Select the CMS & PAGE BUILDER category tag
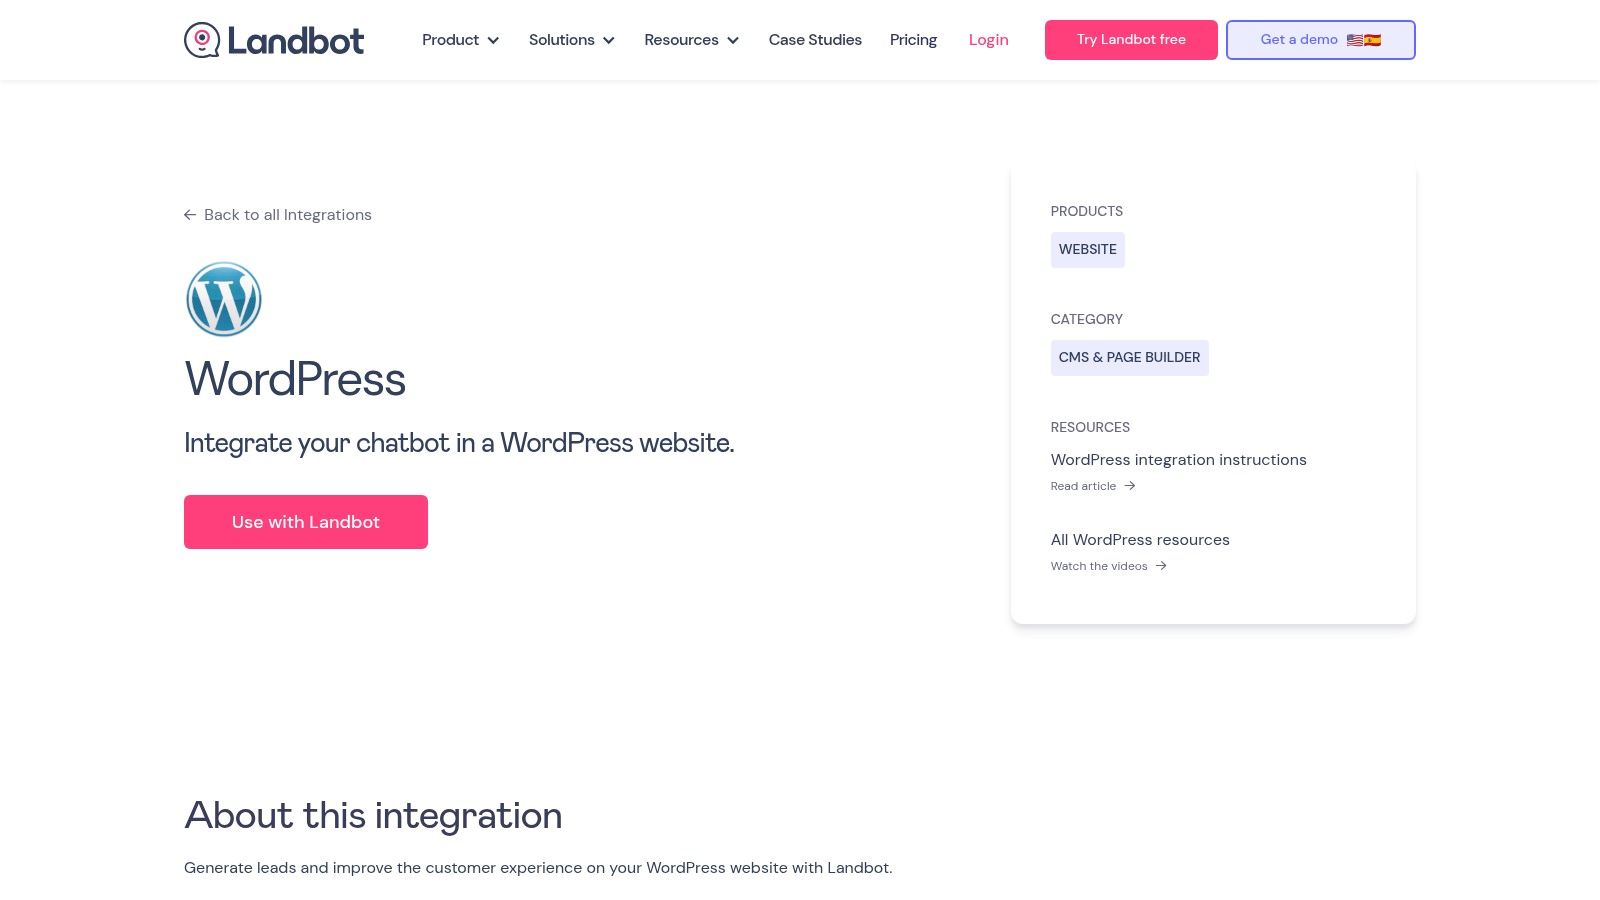1600x900 pixels. (x=1130, y=358)
